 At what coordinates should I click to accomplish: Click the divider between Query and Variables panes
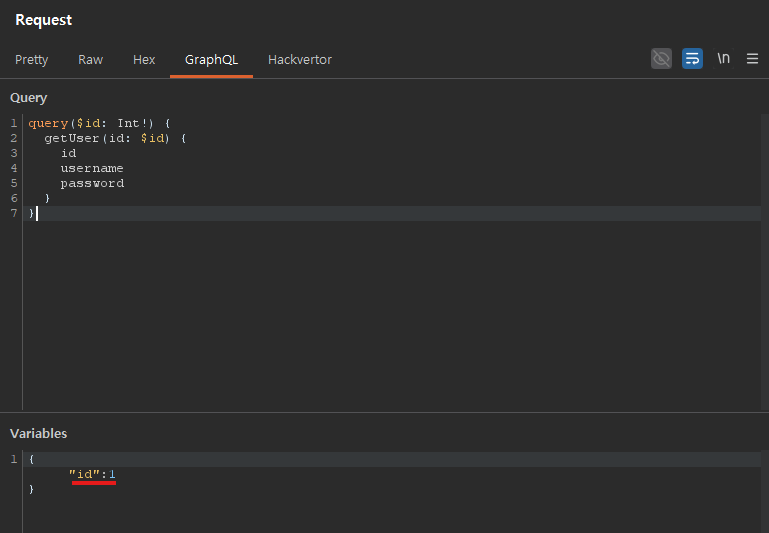coord(384,412)
